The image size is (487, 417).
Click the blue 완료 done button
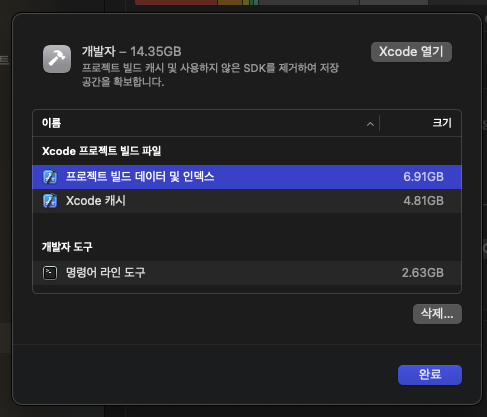tap(430, 375)
